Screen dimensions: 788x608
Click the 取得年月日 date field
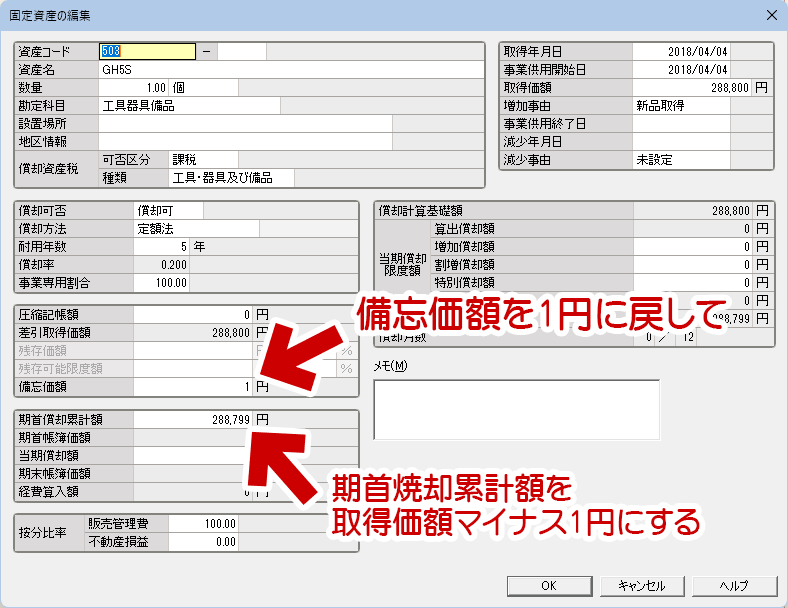pyautogui.click(x=681, y=52)
